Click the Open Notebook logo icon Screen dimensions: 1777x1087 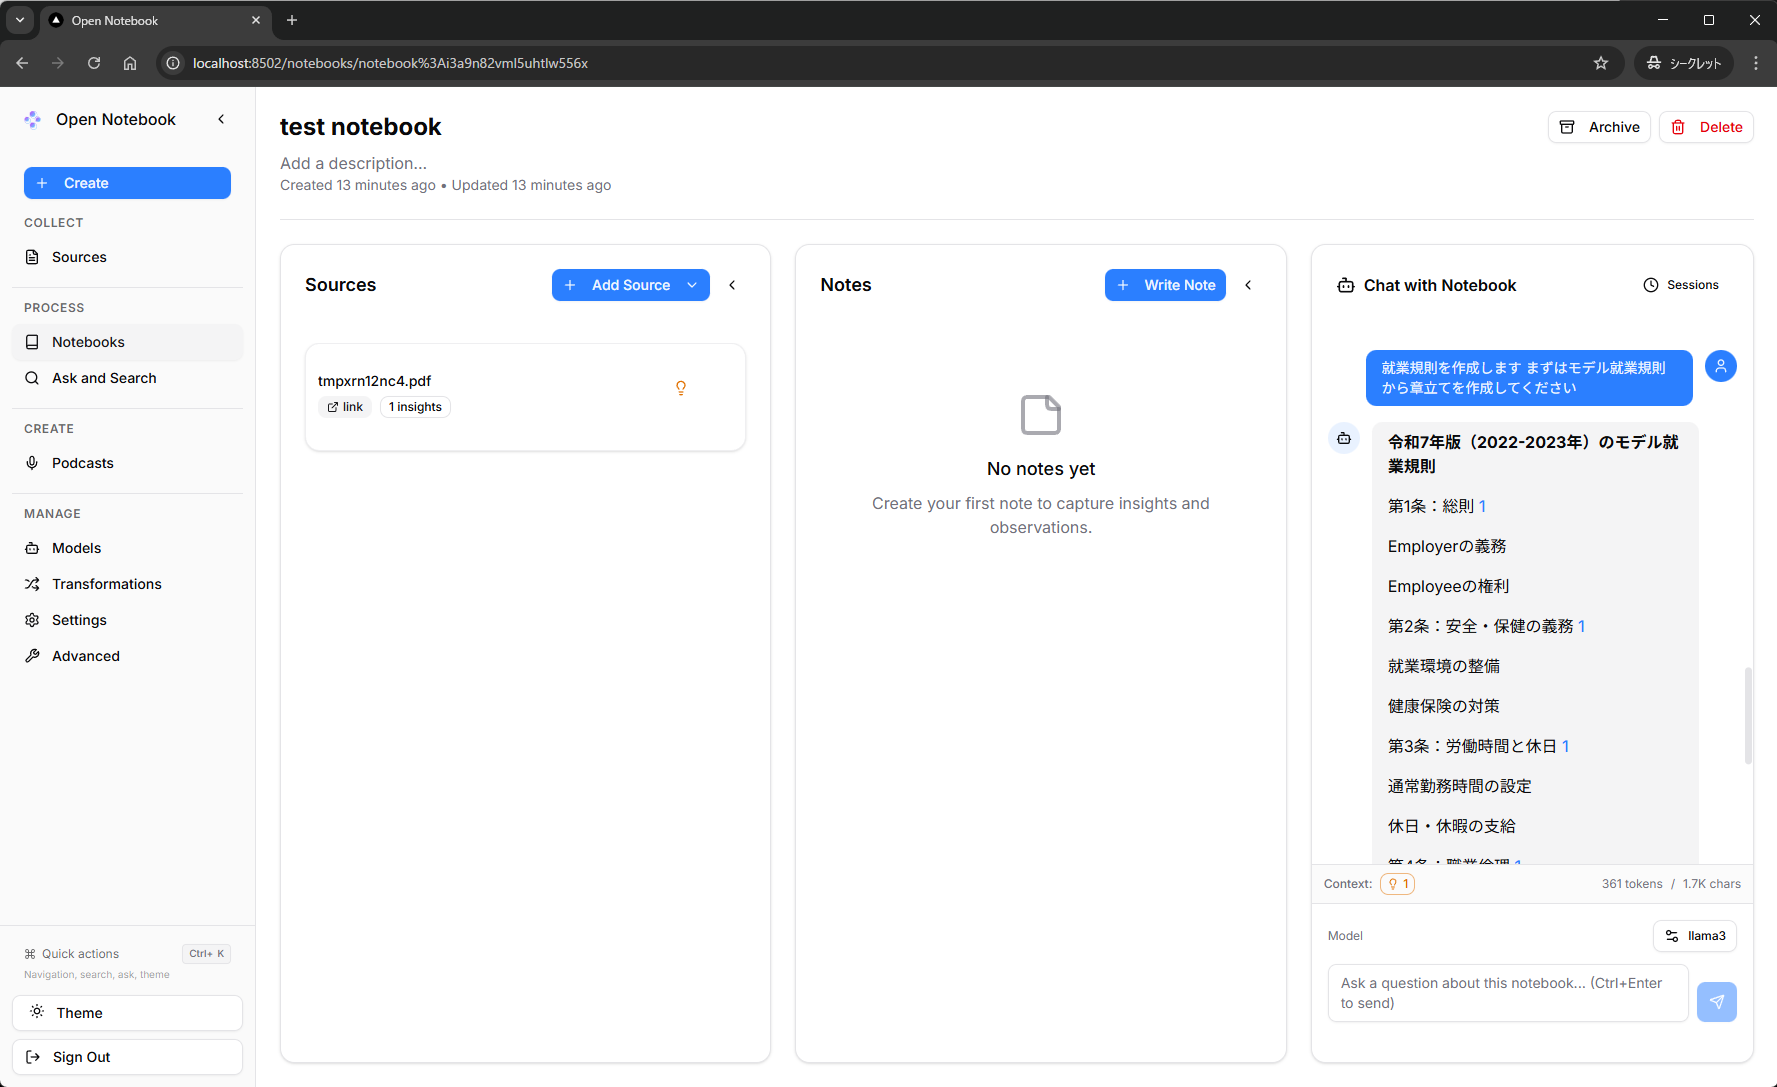pyautogui.click(x=33, y=119)
